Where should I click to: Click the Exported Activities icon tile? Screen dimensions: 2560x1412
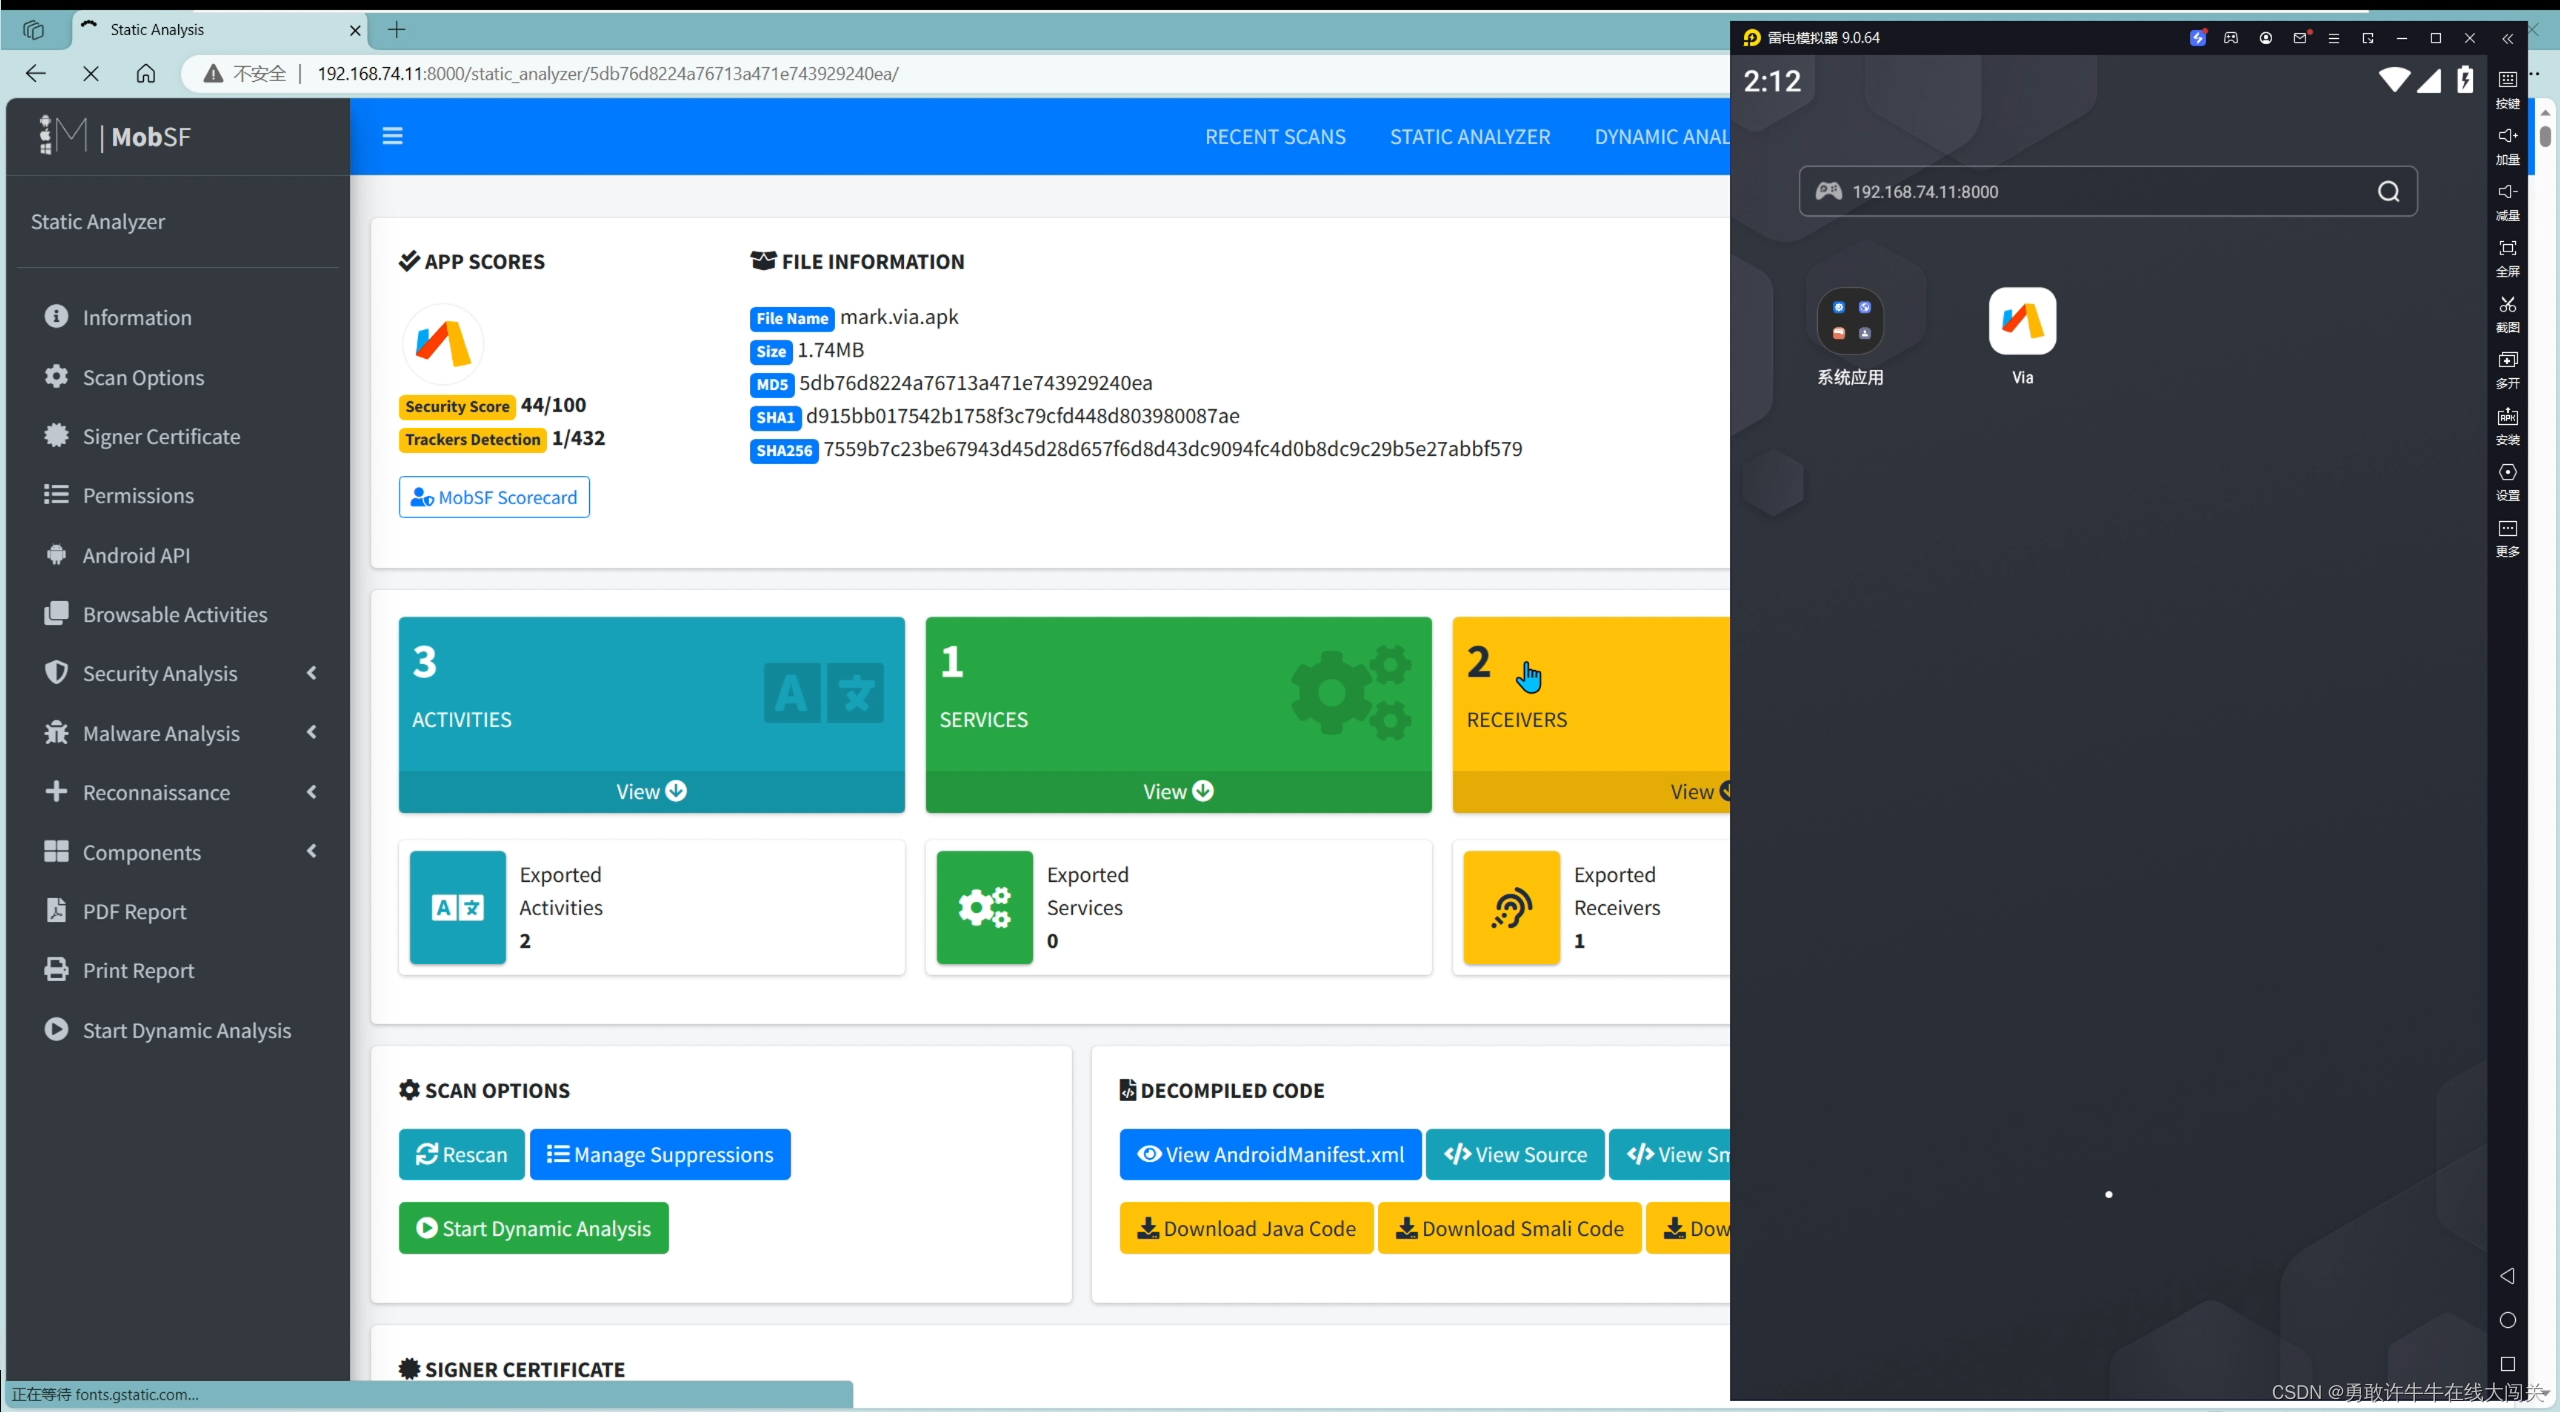point(458,907)
